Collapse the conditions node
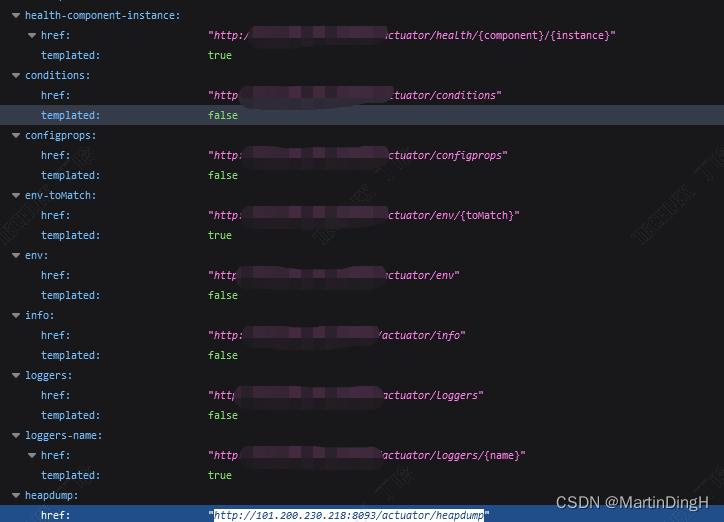724x522 pixels. [x=16, y=75]
